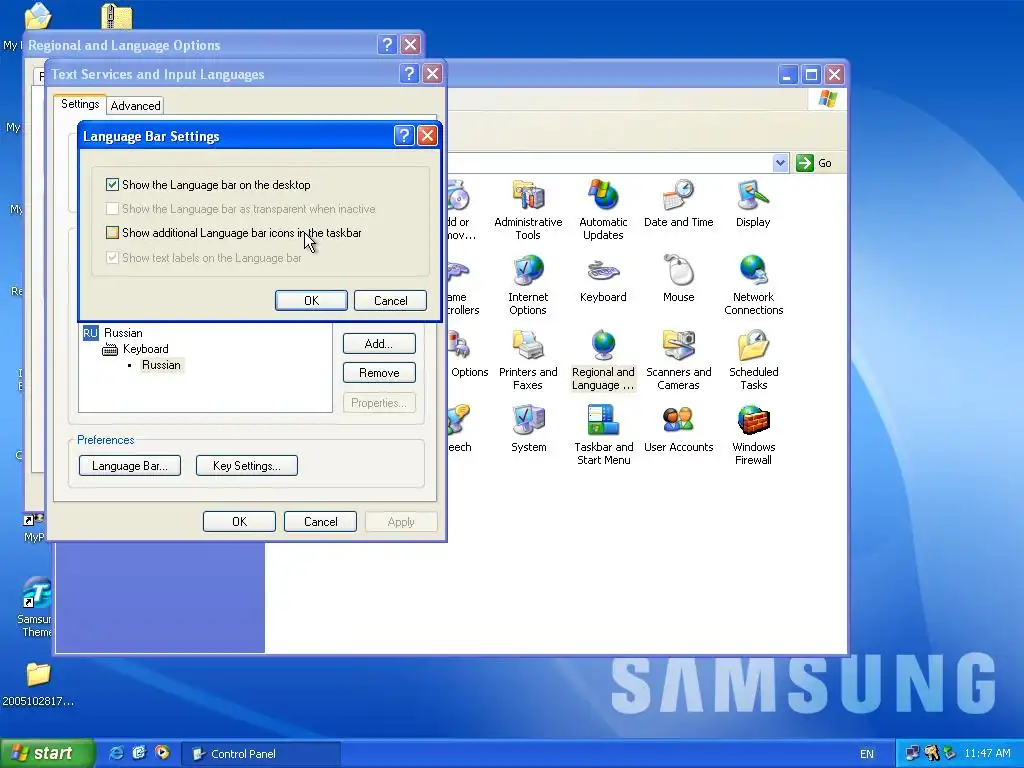
Task: Open Keyboard control panel icon
Action: (603, 278)
